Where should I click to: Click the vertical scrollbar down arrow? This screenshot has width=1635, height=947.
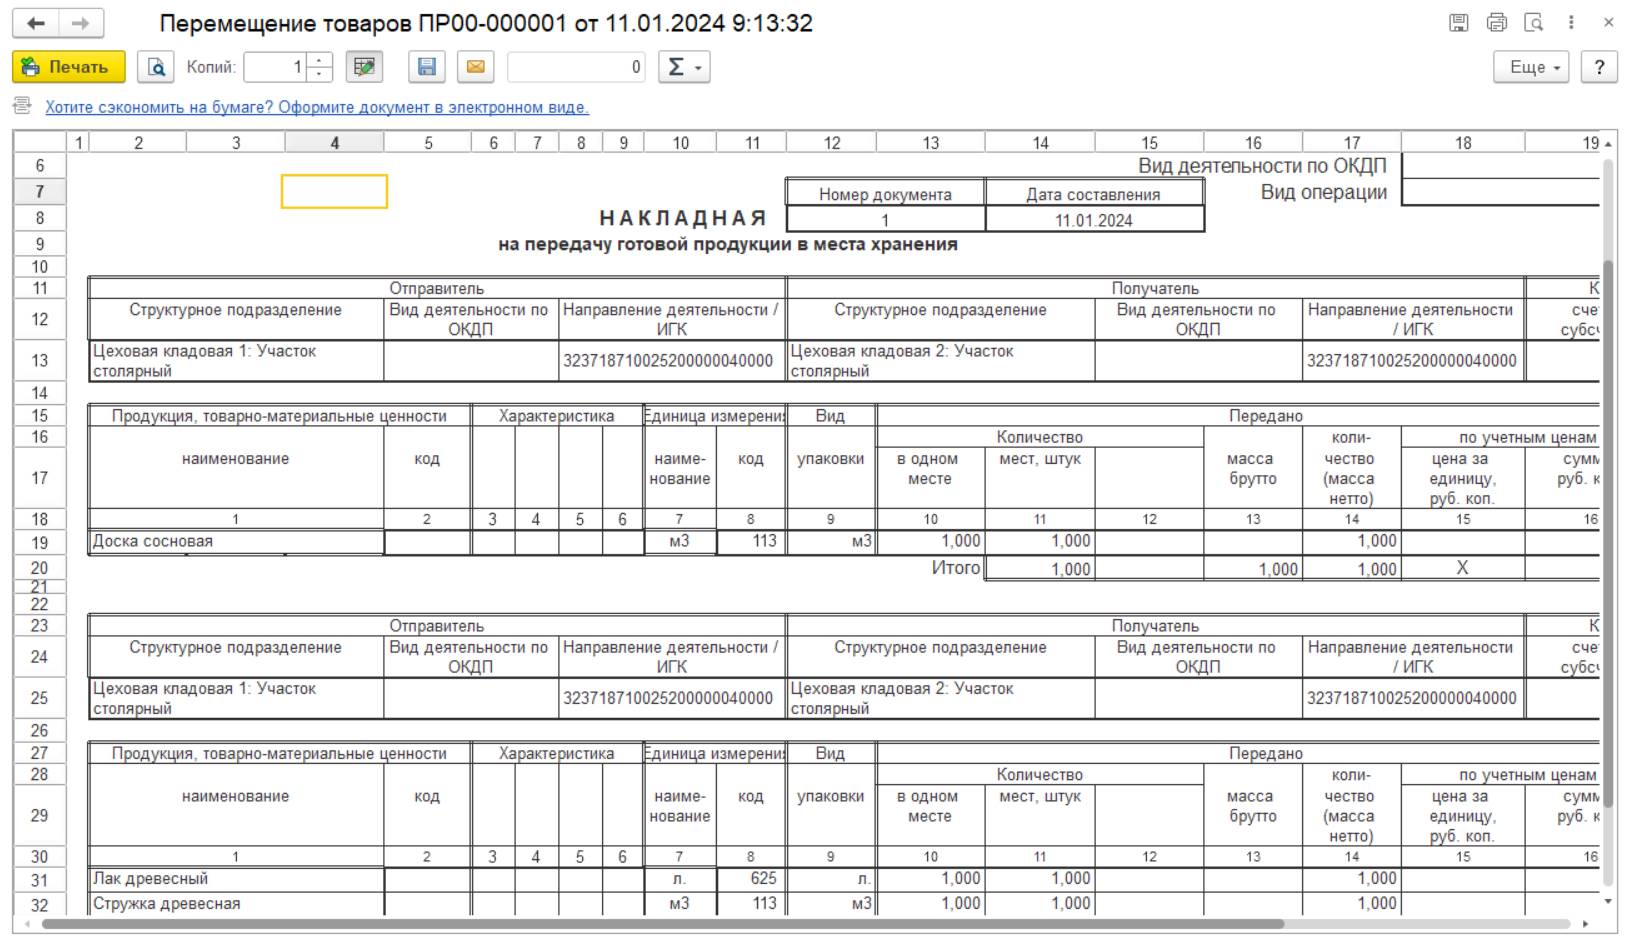(1608, 901)
